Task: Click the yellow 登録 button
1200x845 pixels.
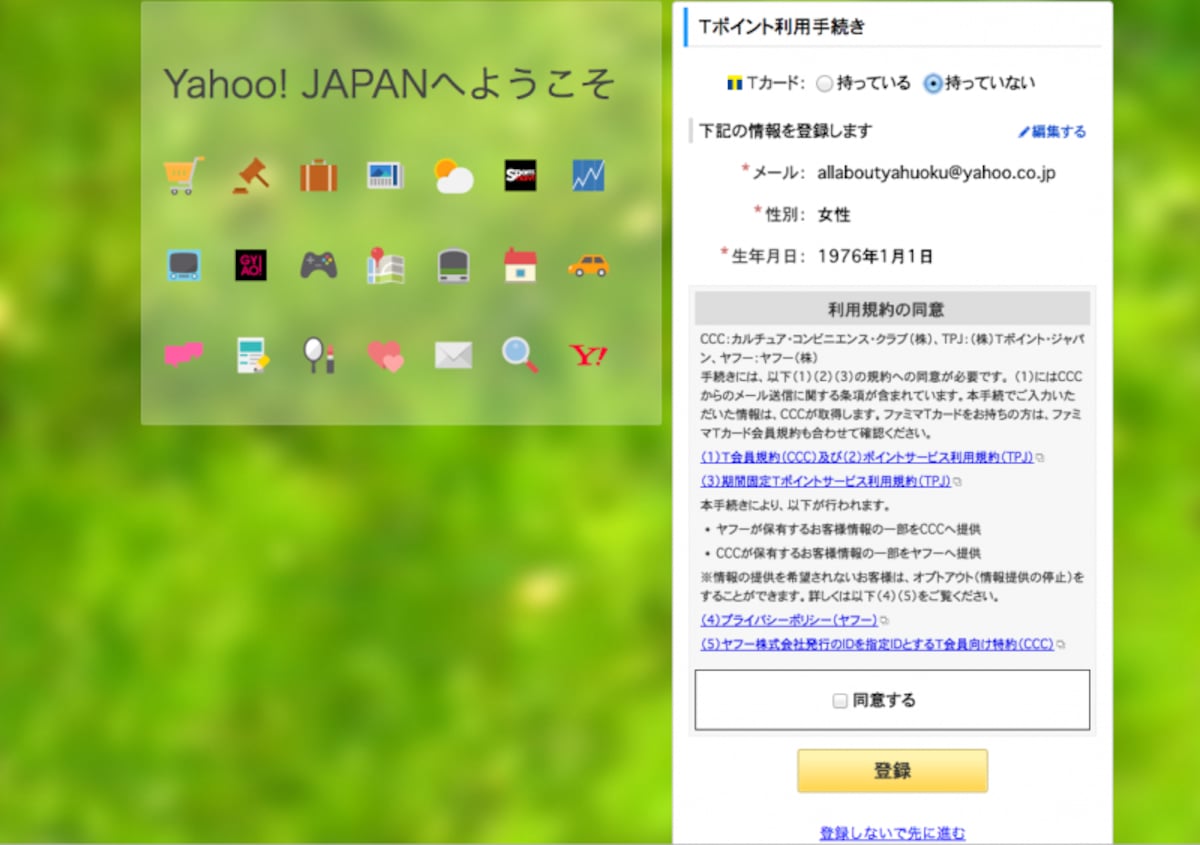Action: coord(892,771)
